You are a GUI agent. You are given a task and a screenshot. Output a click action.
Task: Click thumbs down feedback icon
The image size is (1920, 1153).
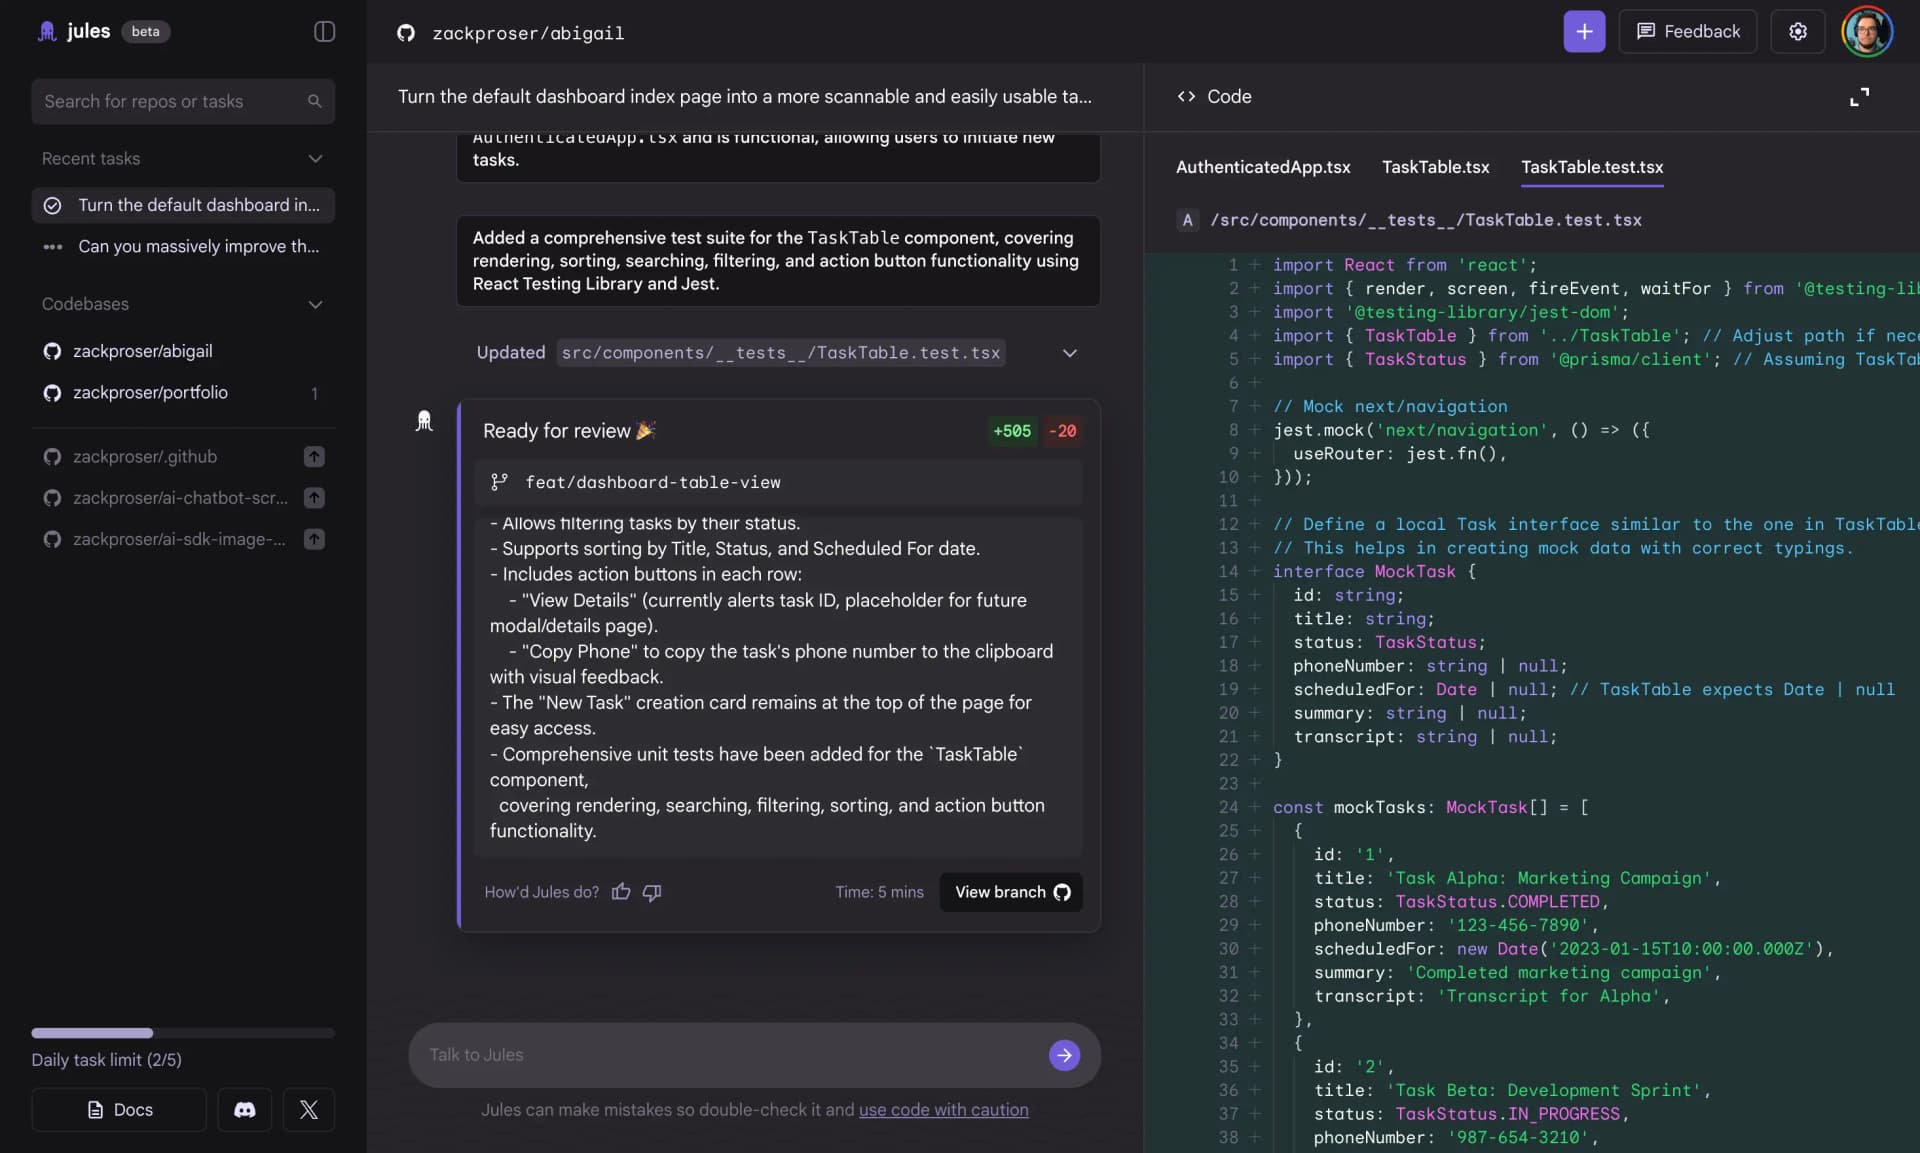652,892
